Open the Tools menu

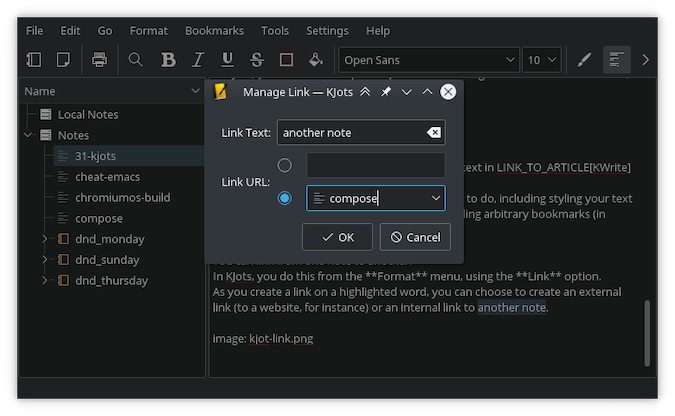tap(275, 31)
